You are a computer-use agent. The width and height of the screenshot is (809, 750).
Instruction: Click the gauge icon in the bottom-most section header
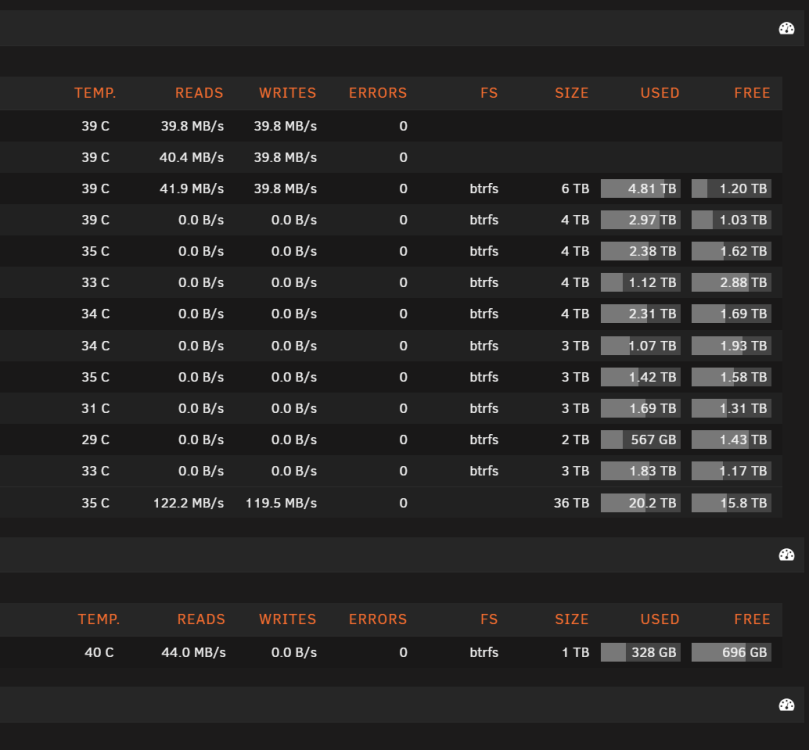tap(786, 705)
